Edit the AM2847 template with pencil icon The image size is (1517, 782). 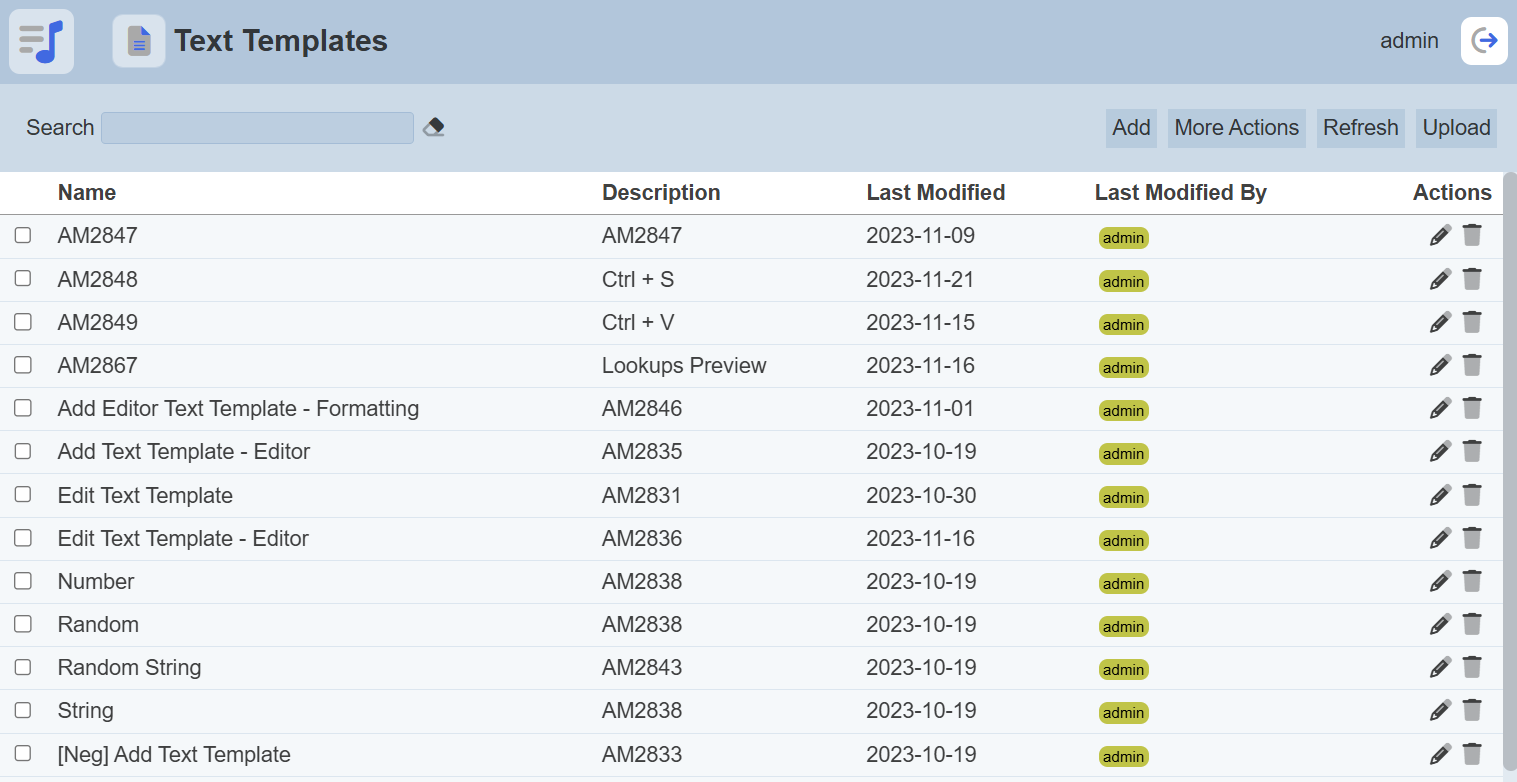pyautogui.click(x=1440, y=236)
